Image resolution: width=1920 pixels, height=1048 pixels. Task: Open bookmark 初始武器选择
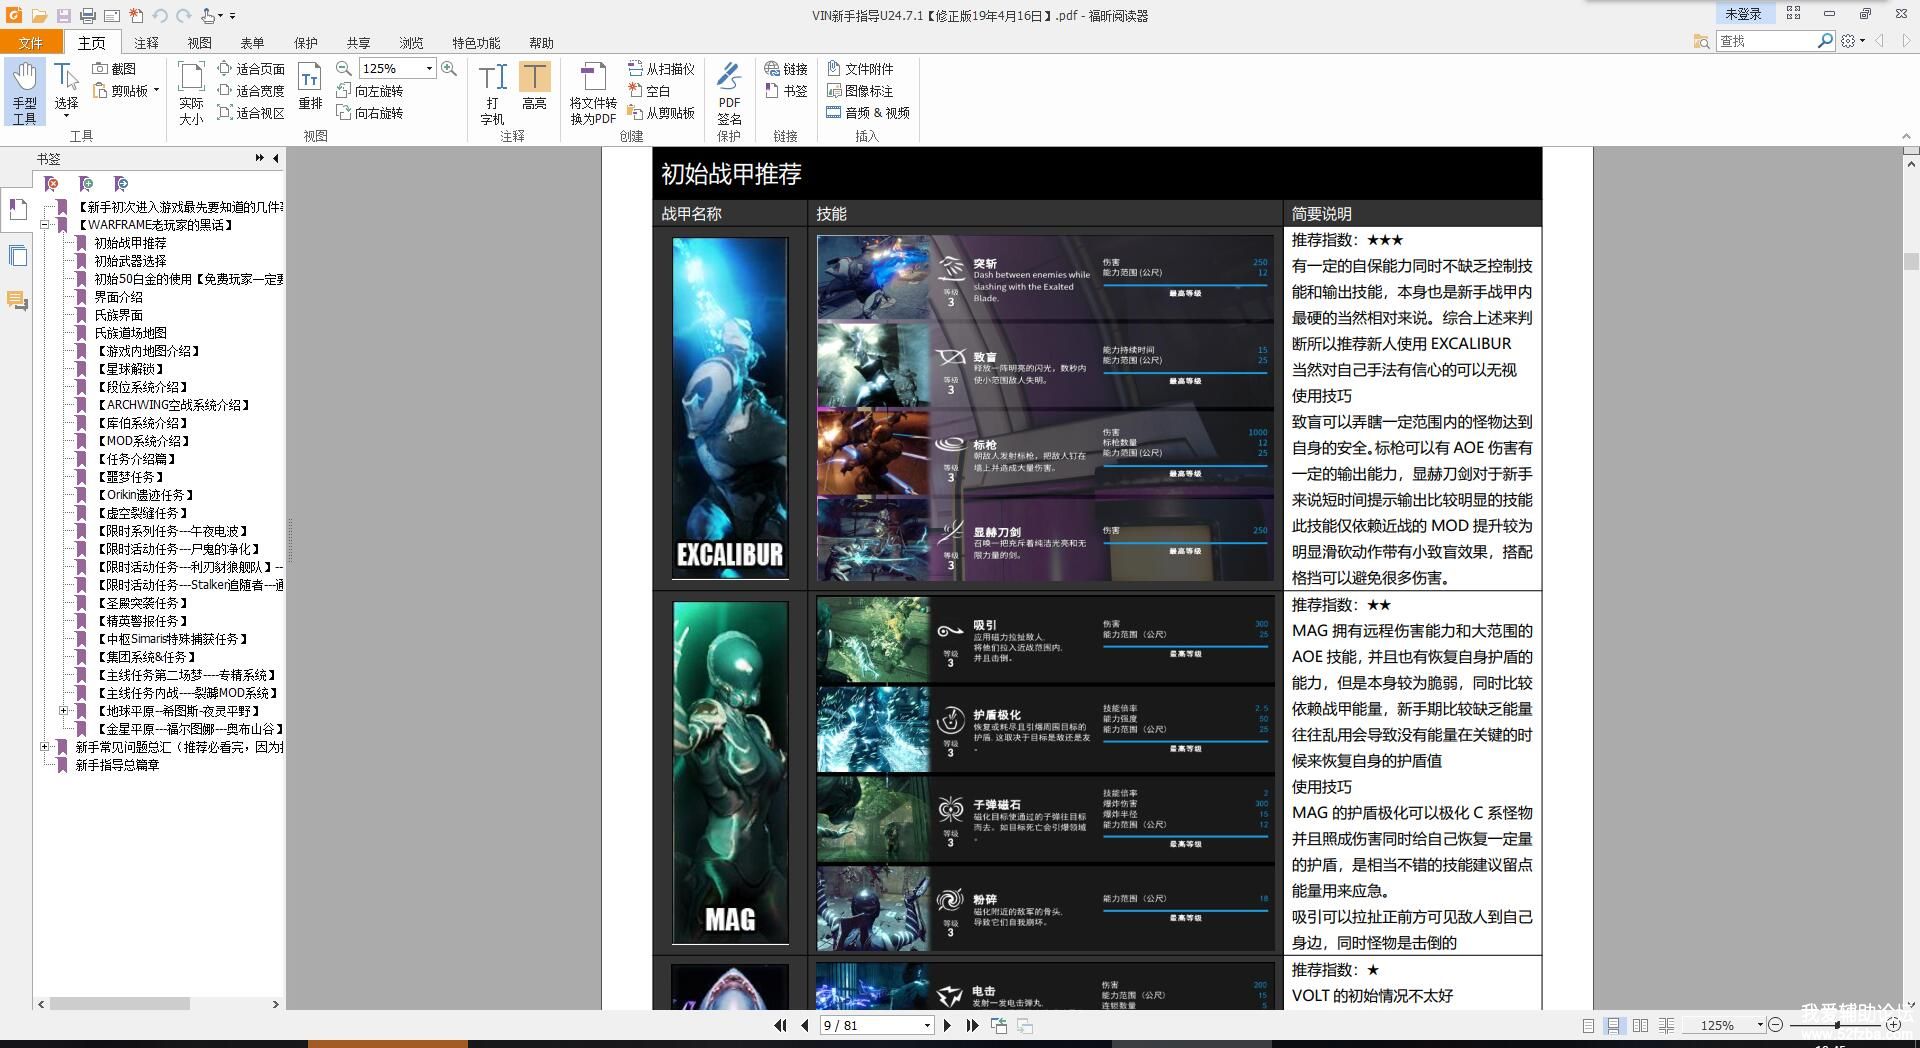pyautogui.click(x=130, y=261)
